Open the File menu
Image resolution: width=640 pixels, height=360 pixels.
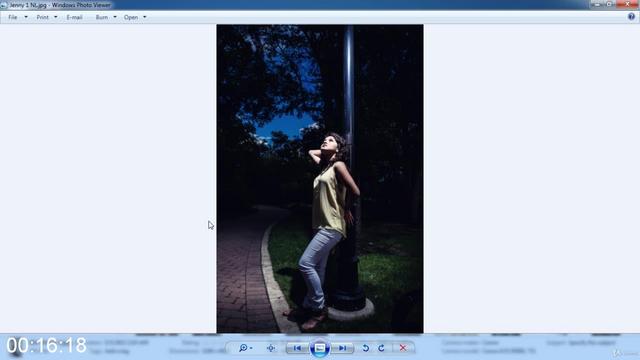(13, 17)
